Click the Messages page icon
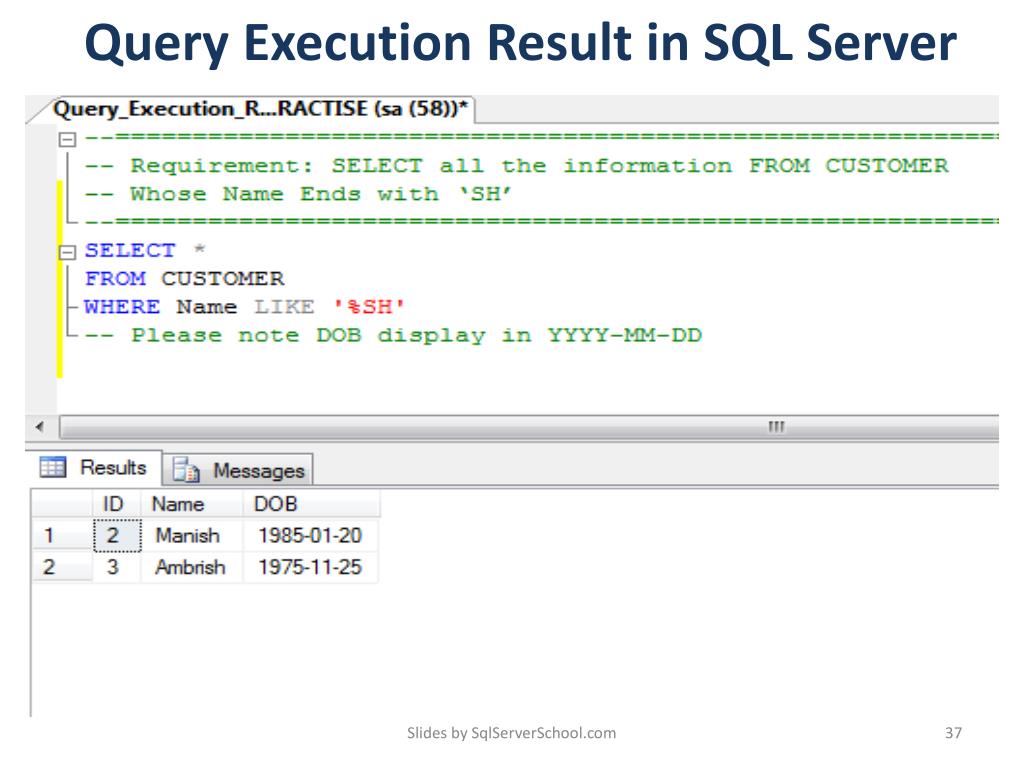 point(186,470)
